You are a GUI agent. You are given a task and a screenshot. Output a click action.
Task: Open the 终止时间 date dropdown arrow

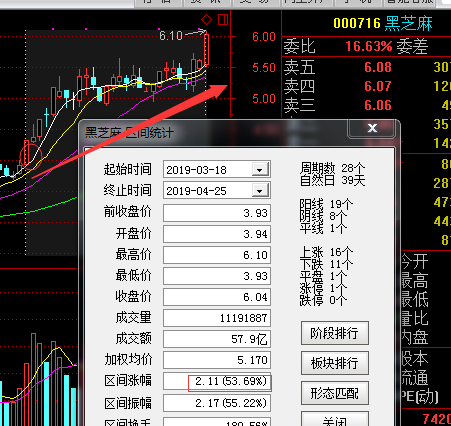click(x=259, y=191)
